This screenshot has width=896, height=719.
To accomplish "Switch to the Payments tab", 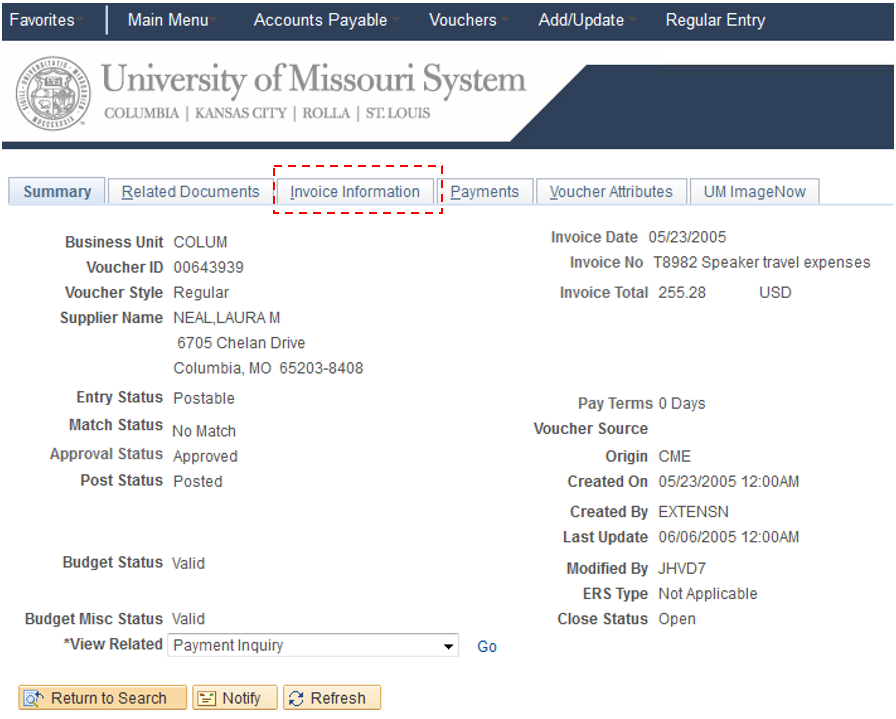I will click(x=485, y=191).
